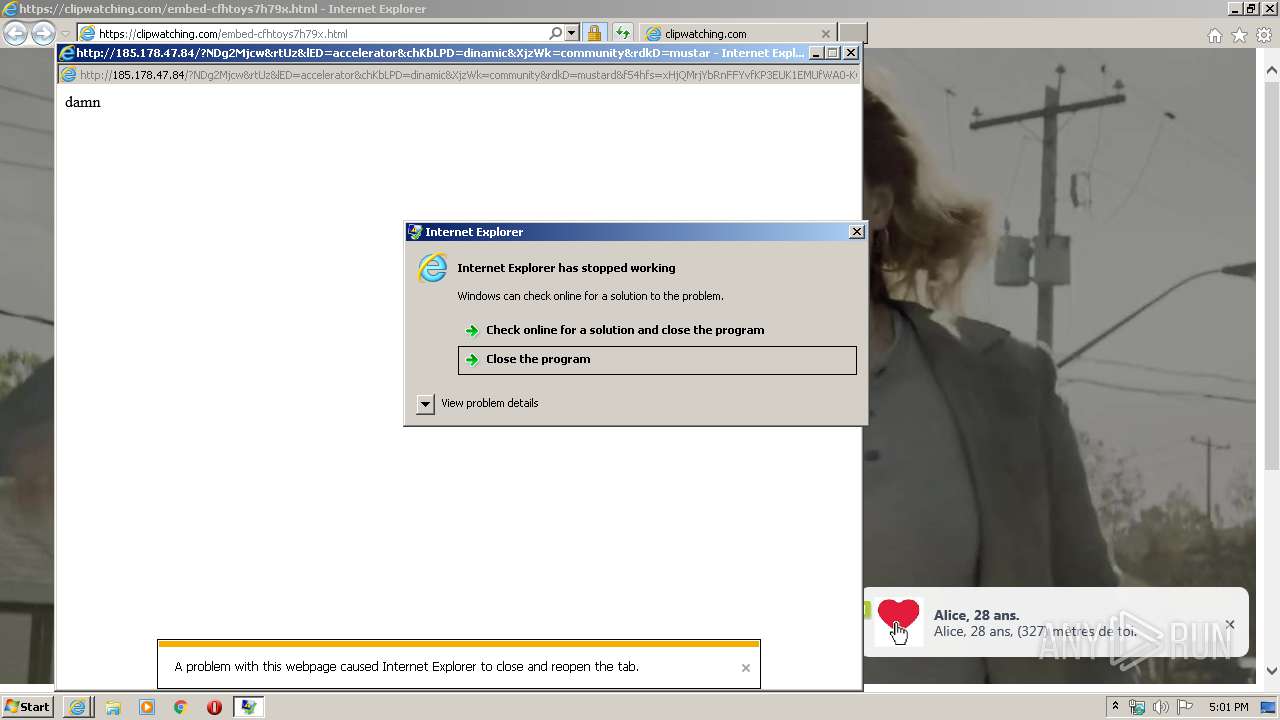Open Action Center flag icon
Screen dimensions: 1280x720
click(1184, 707)
